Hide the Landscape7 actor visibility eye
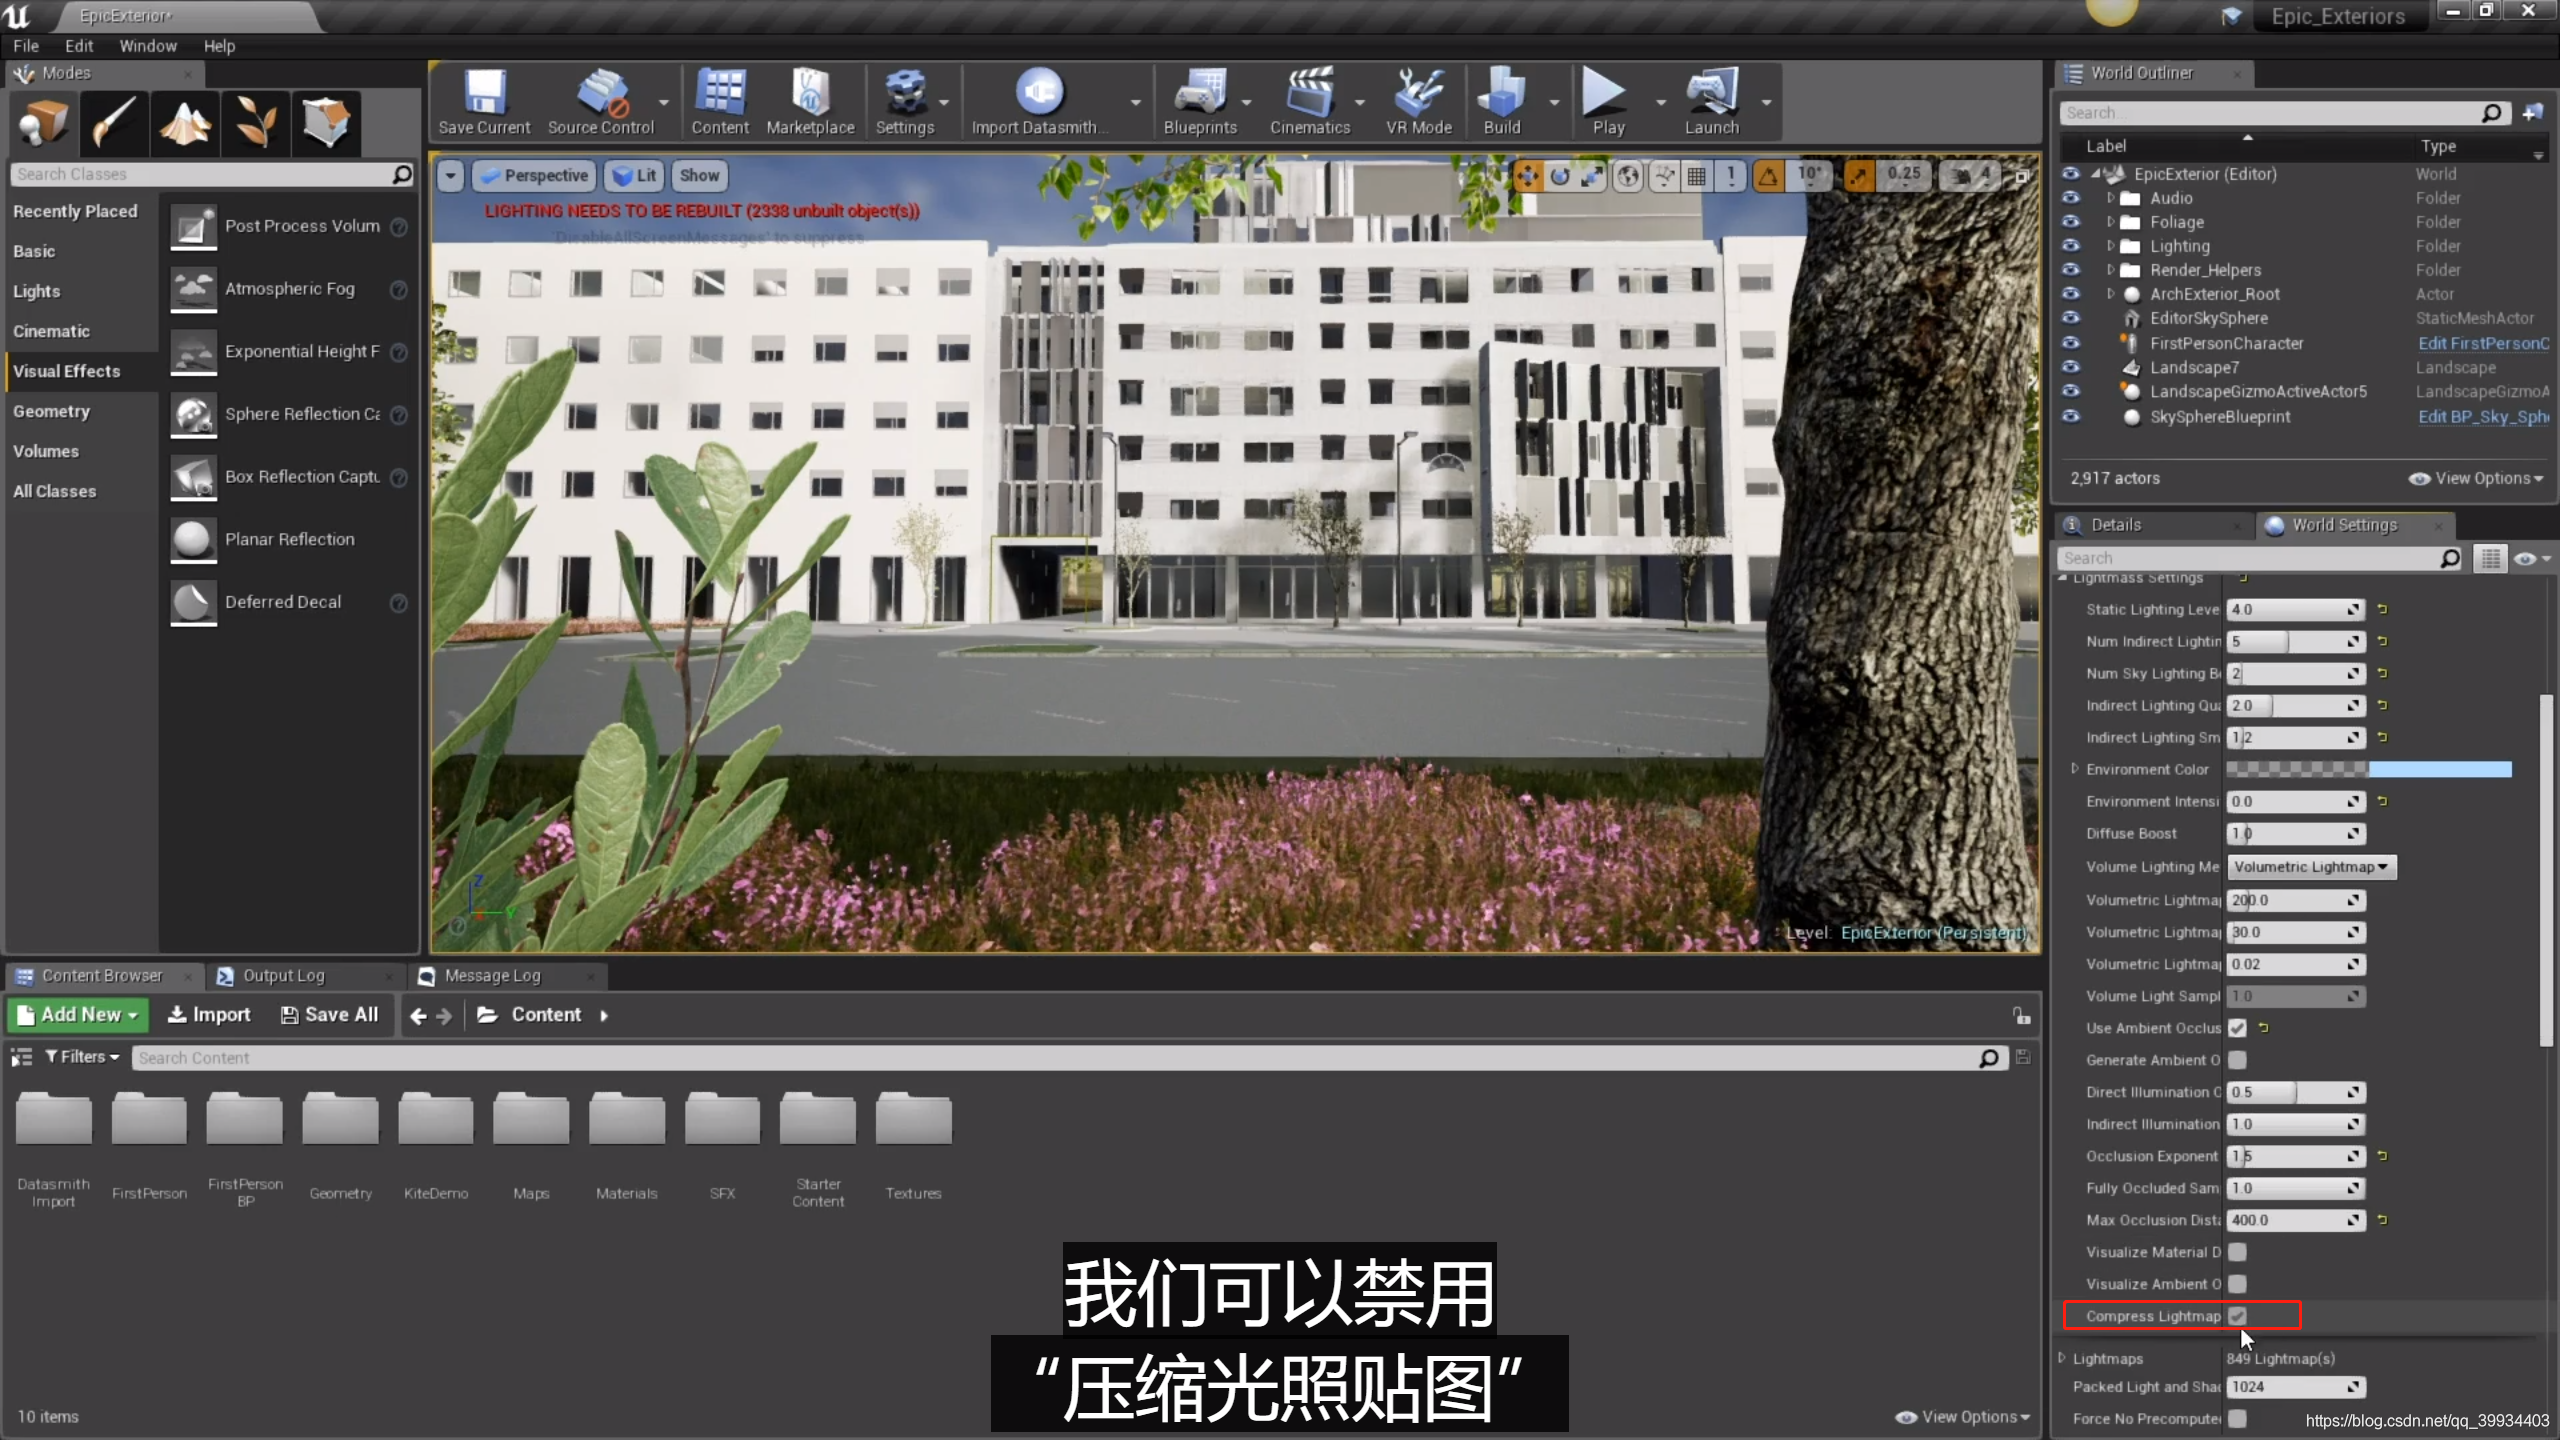Viewport: 2560px width, 1440px height. pos(2070,367)
